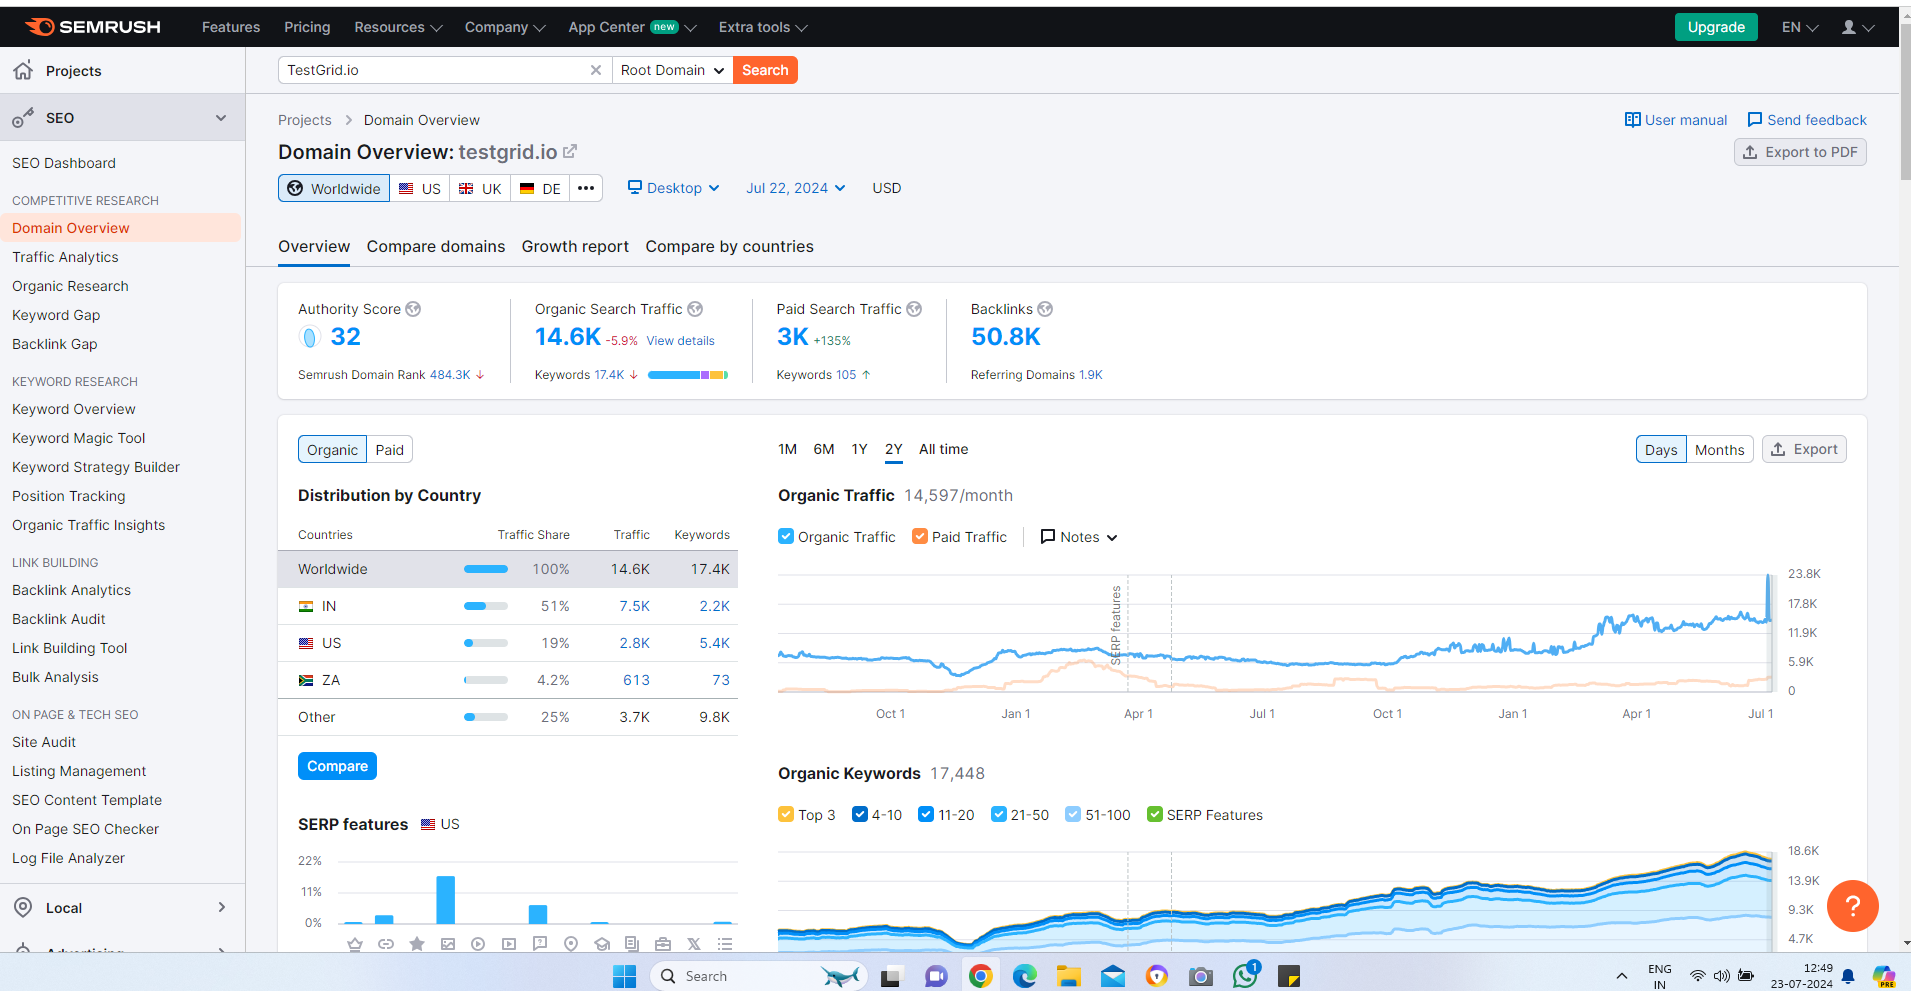Open the Desktop device dropdown
1911x991 pixels.
[673, 188]
